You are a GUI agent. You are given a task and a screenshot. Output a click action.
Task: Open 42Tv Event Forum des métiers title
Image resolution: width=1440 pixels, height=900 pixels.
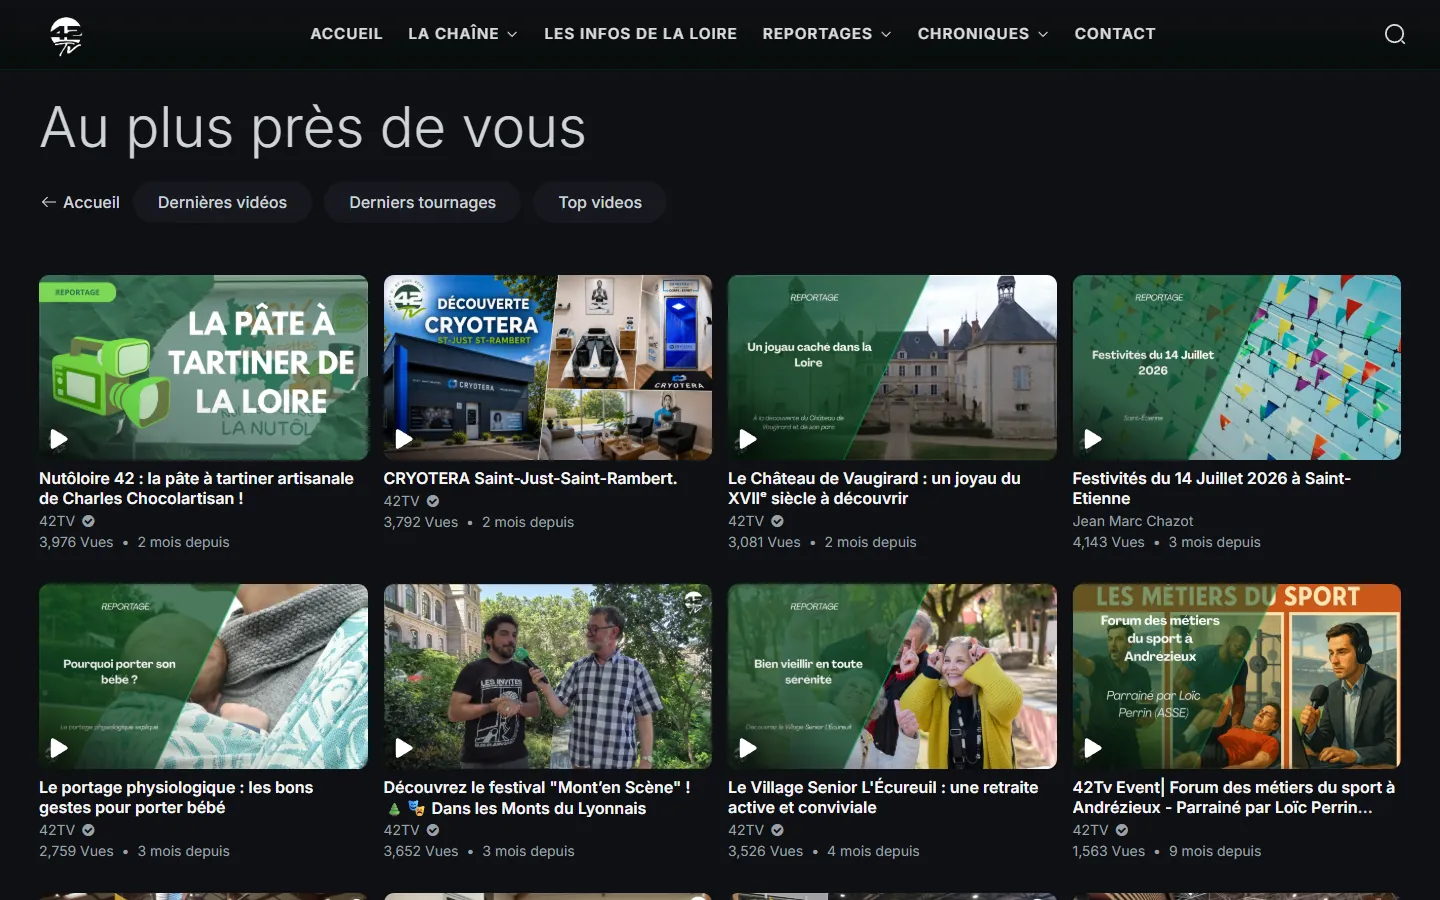pos(1233,797)
